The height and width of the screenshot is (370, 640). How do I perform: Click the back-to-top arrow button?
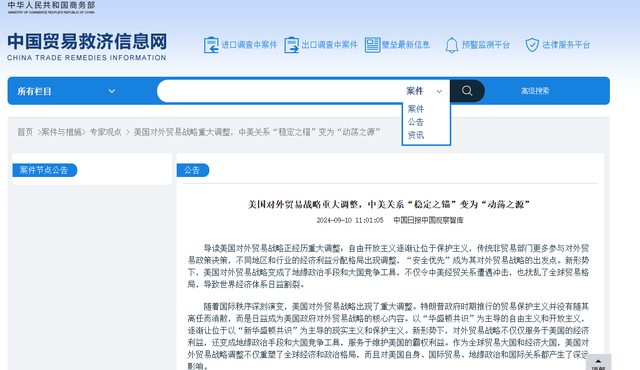coord(598,362)
